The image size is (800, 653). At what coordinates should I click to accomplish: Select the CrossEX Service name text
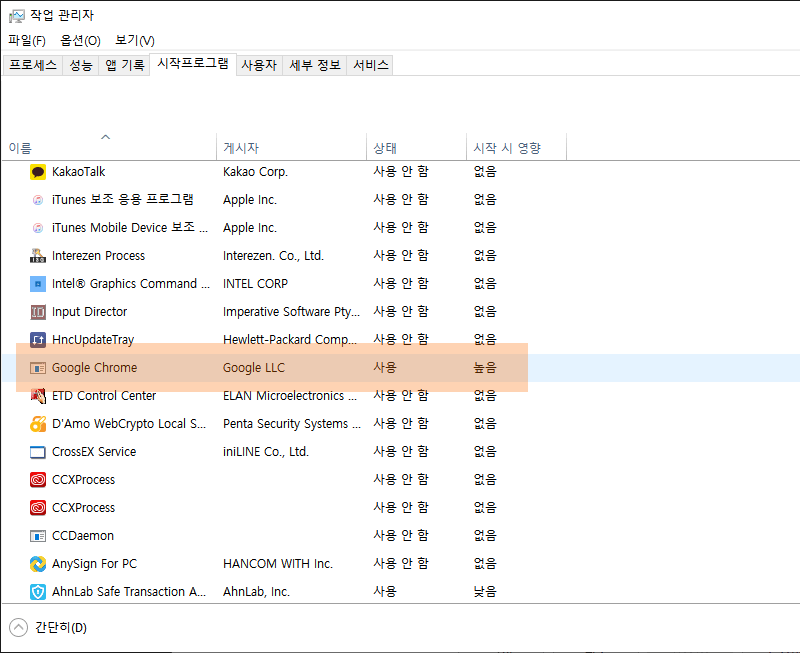pos(94,452)
